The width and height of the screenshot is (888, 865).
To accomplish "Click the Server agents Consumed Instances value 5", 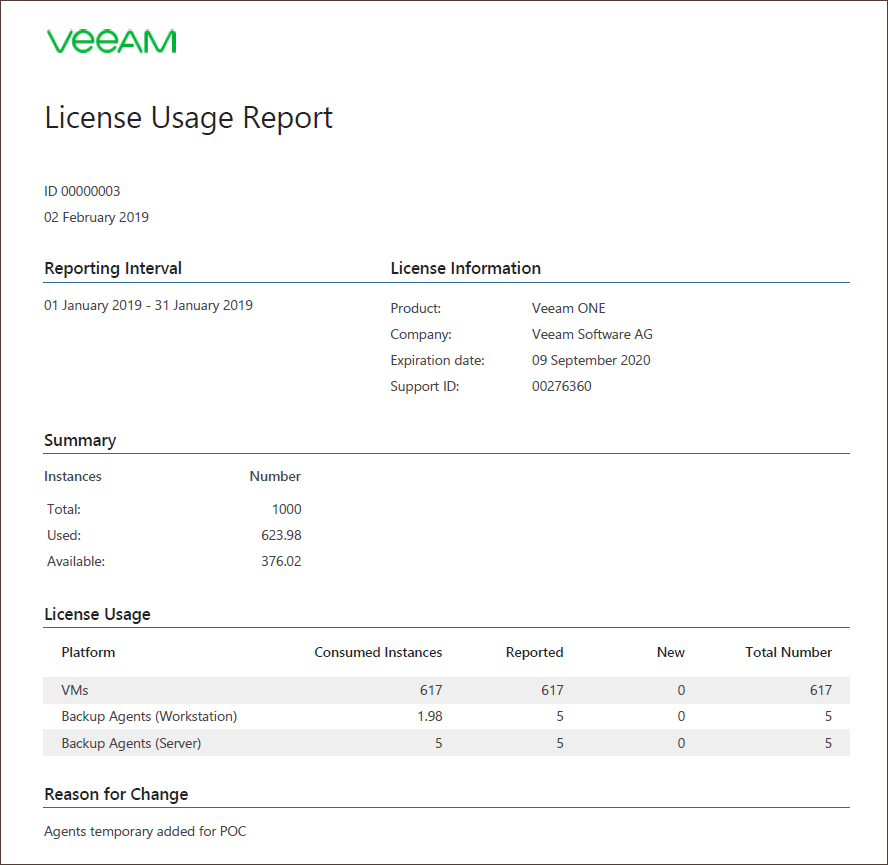I will tap(439, 743).
